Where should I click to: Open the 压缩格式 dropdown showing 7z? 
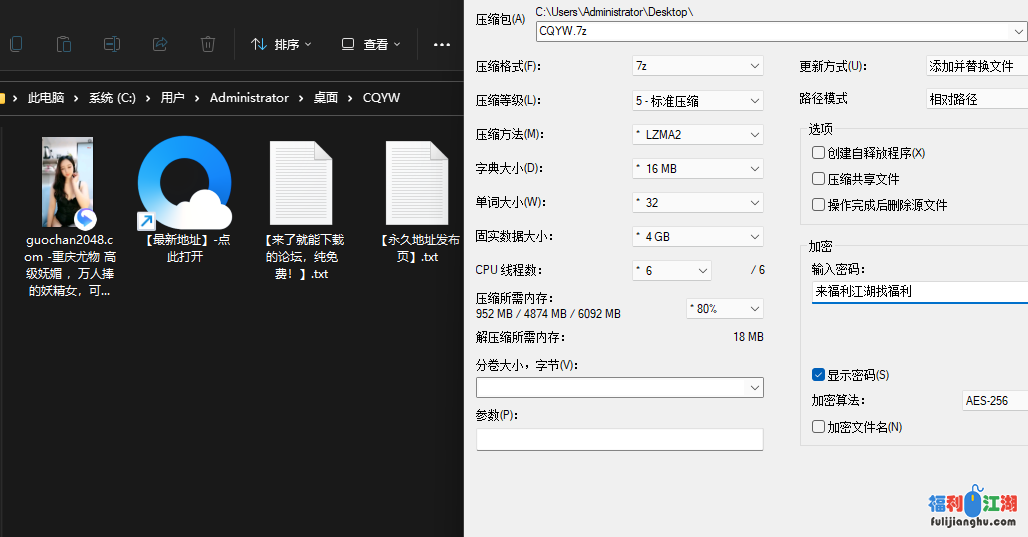[698, 66]
